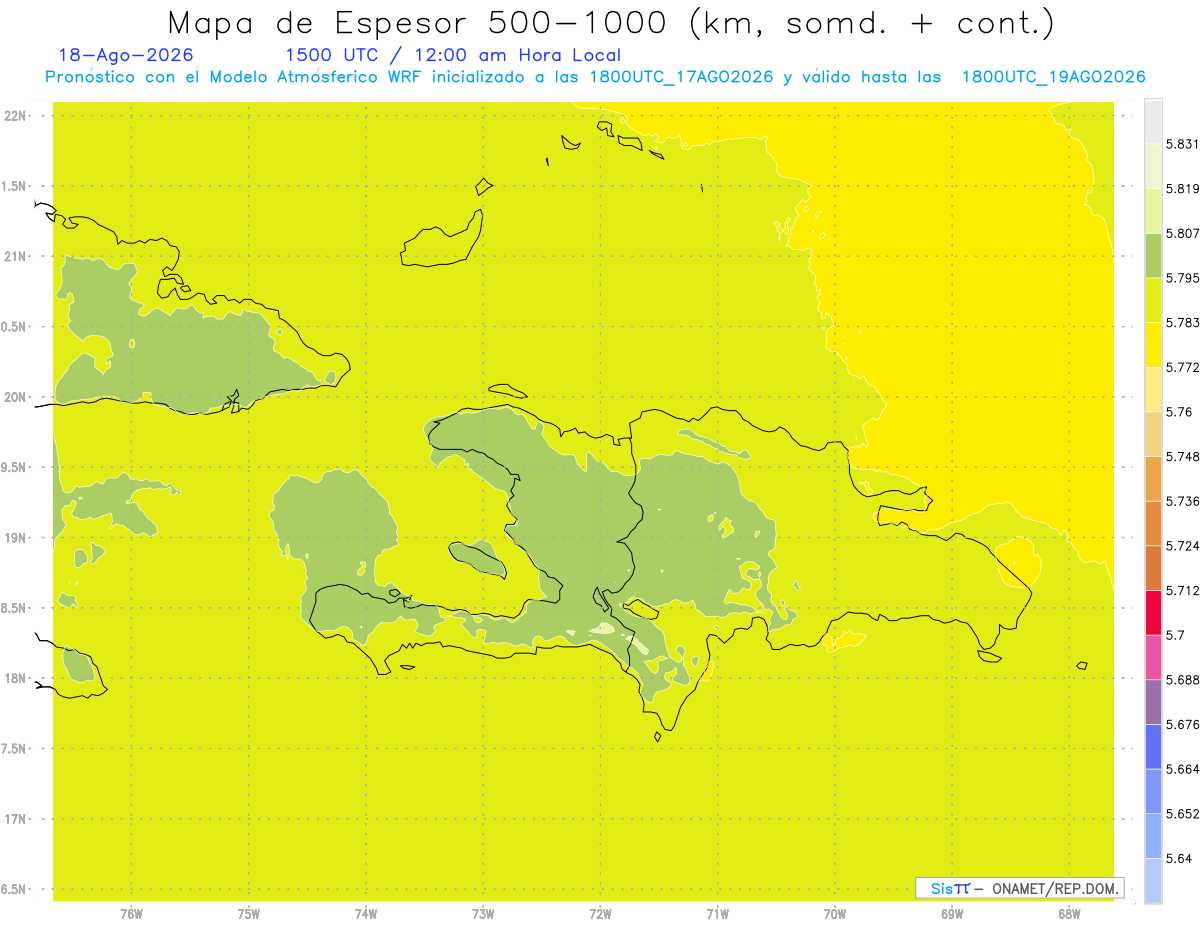Screen dimensions: 1200x927
Task: Pick the light orange legend swatch between 5.736 and 5.748
Action: (1153, 479)
